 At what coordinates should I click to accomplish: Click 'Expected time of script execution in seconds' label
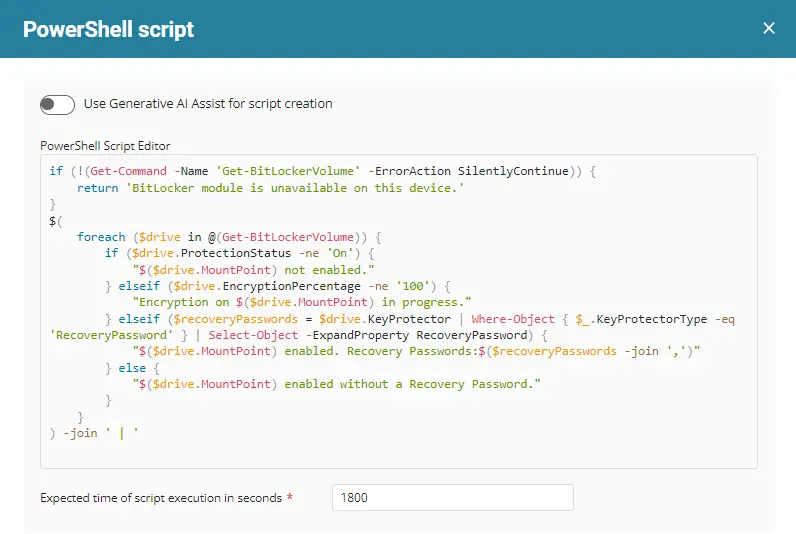pyautogui.click(x=161, y=498)
